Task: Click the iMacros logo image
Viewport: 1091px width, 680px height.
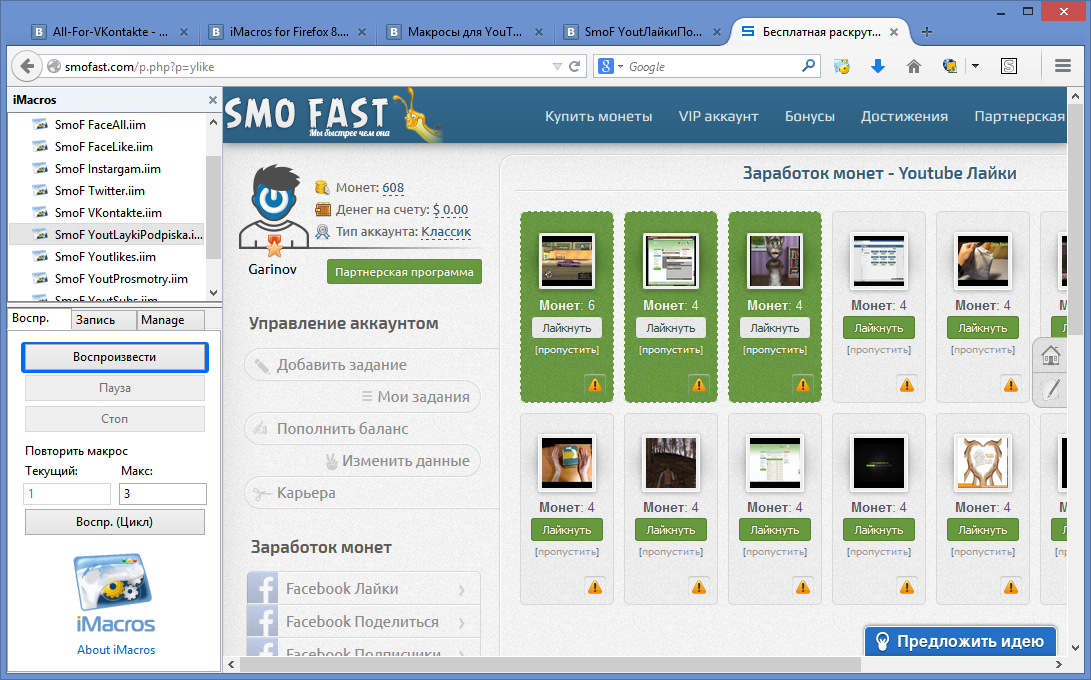Action: pos(115,593)
